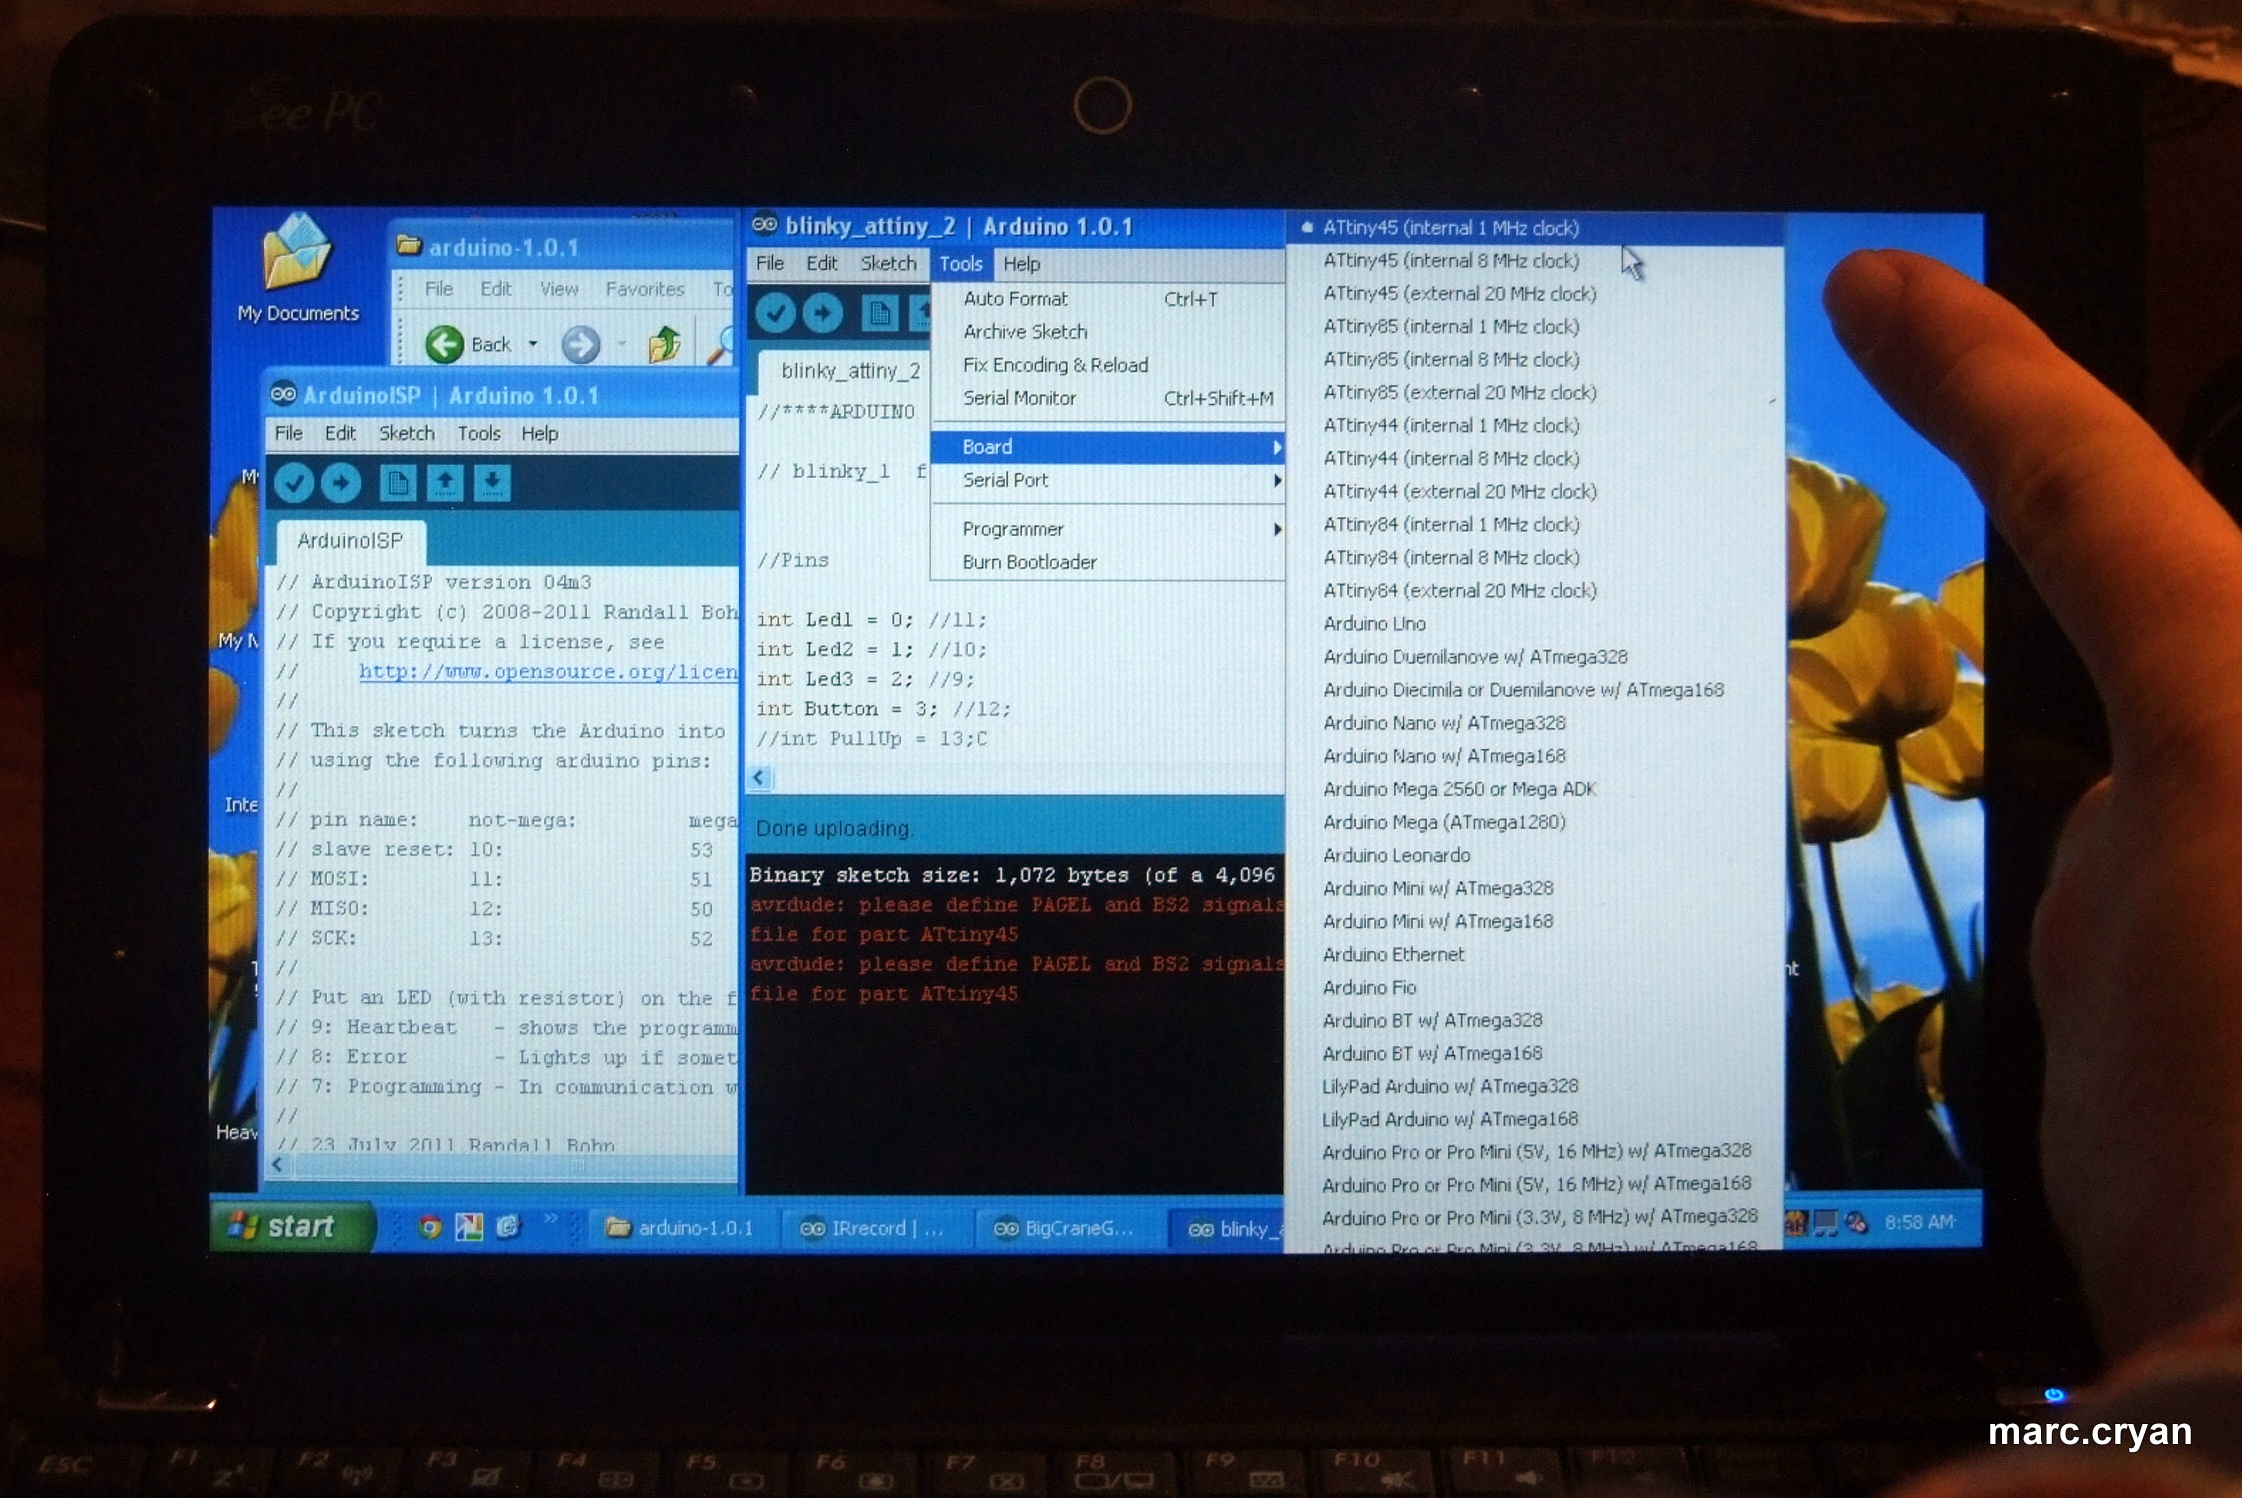Screen dimensions: 2242x1498
Task: Click Upload icon in blinky_attiny_2 window
Action: (x=822, y=313)
